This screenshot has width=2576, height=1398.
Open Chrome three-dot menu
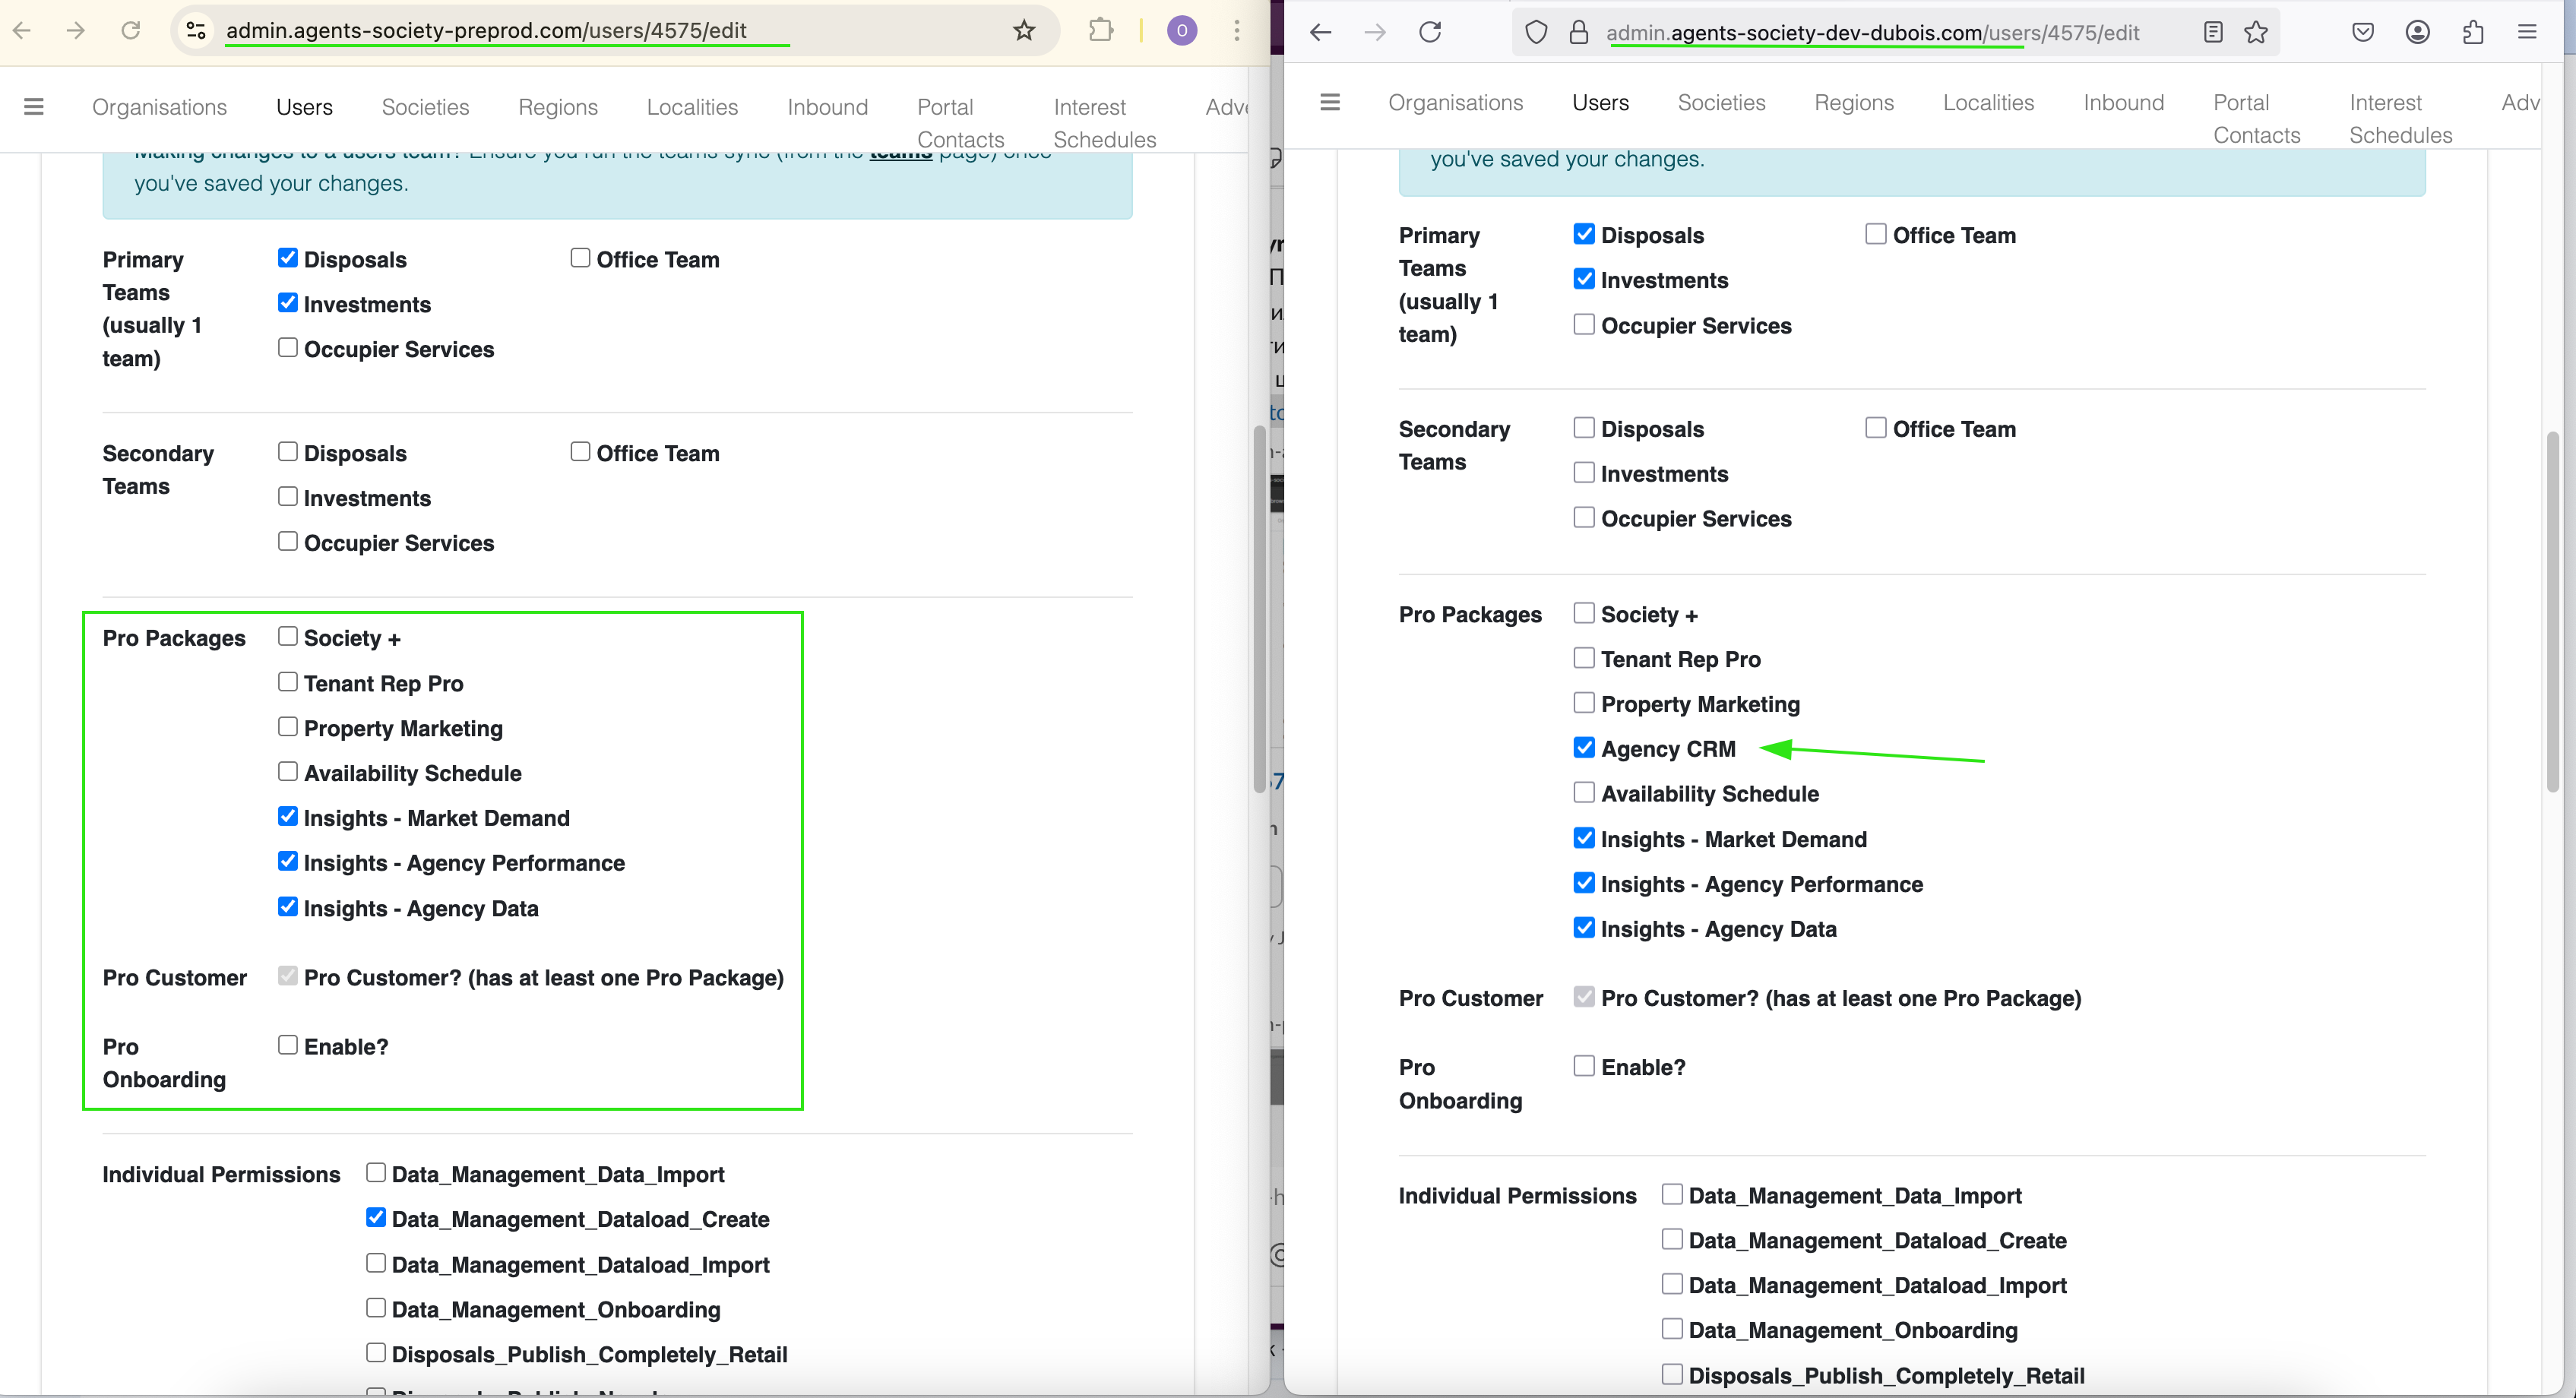[1236, 30]
